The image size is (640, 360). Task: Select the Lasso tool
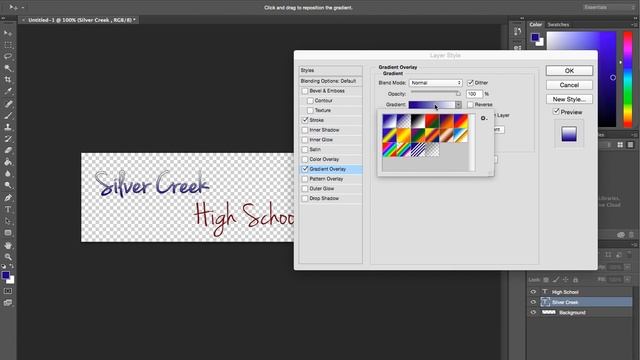click(x=8, y=56)
